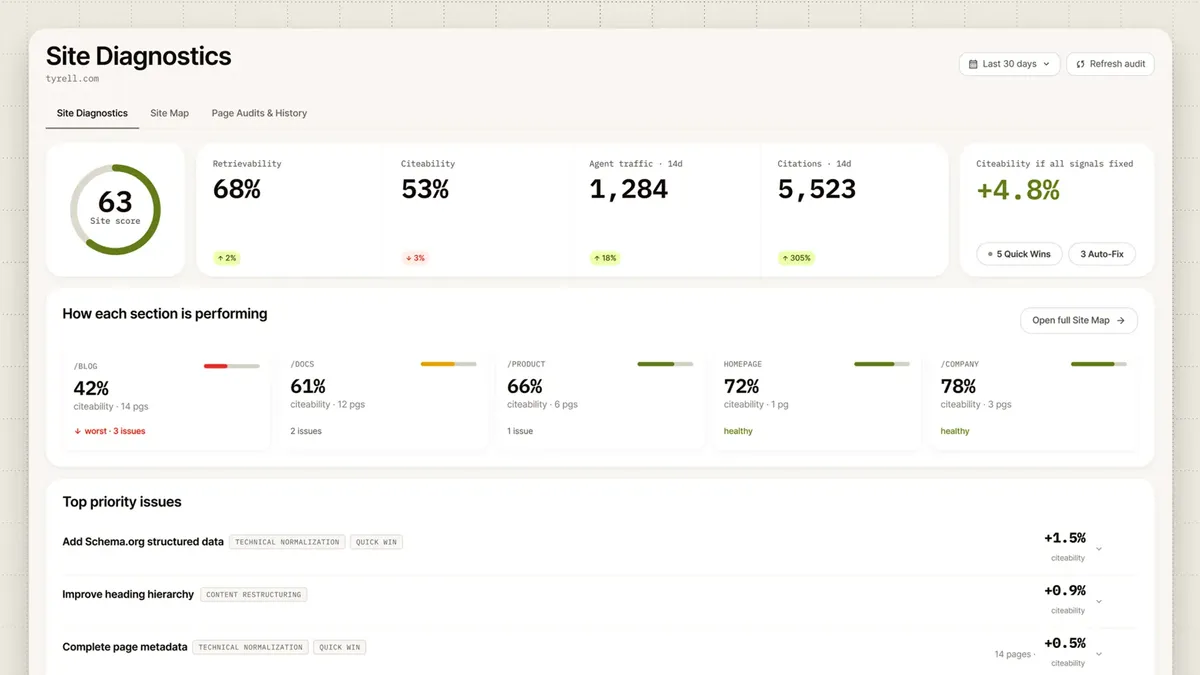Select the Site Diagnostics tab

tap(92, 113)
